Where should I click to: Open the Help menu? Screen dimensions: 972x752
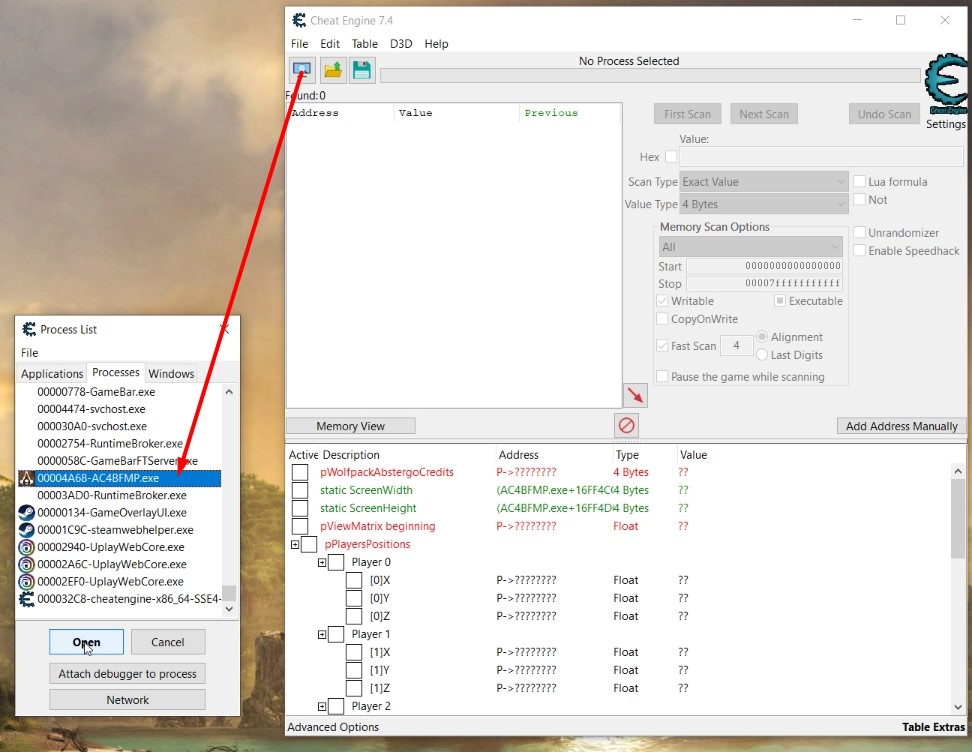coord(436,43)
